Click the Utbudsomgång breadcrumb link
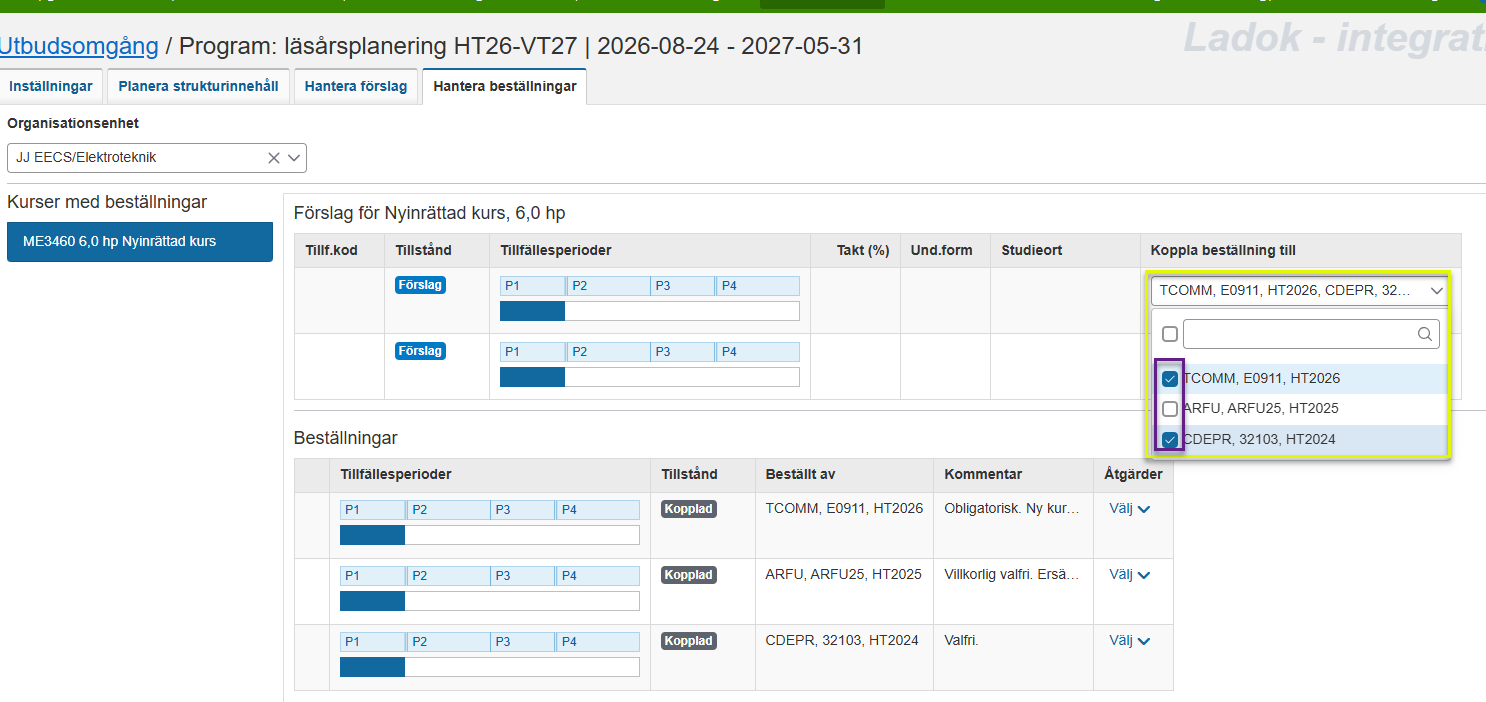 coord(79,46)
